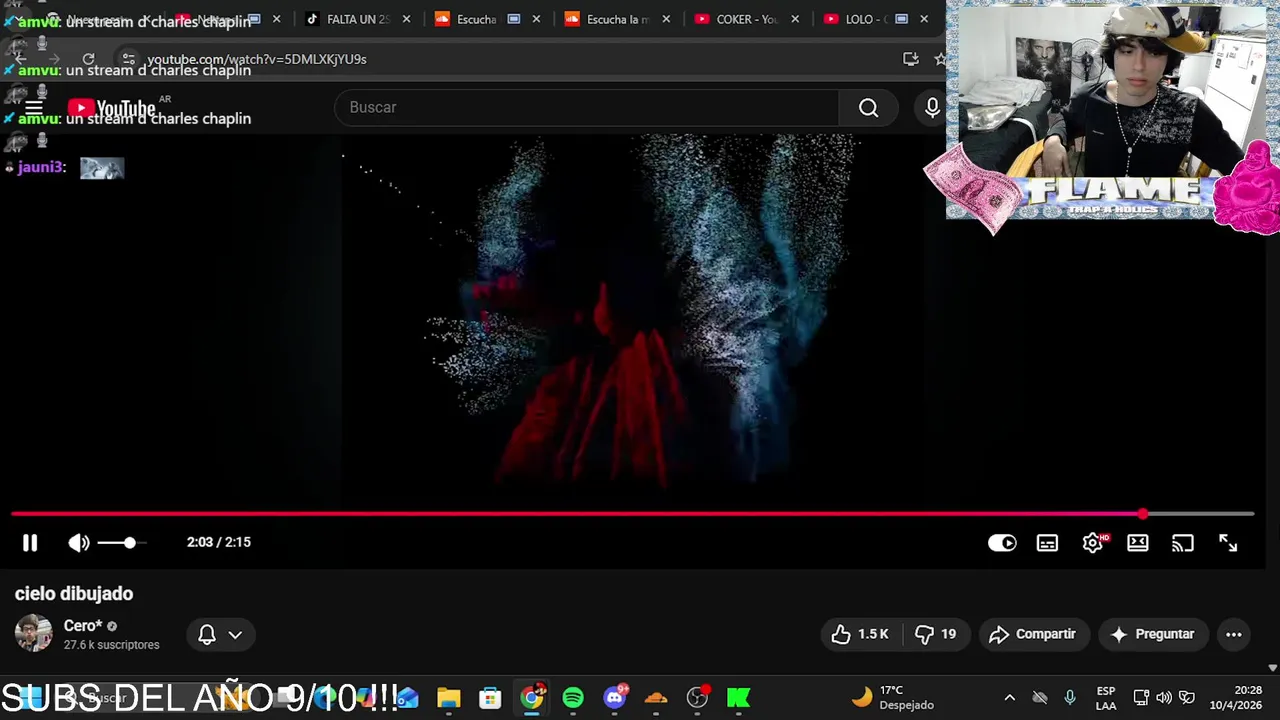
Task: Open notification bell dropdown for Cero*
Action: coord(220,634)
